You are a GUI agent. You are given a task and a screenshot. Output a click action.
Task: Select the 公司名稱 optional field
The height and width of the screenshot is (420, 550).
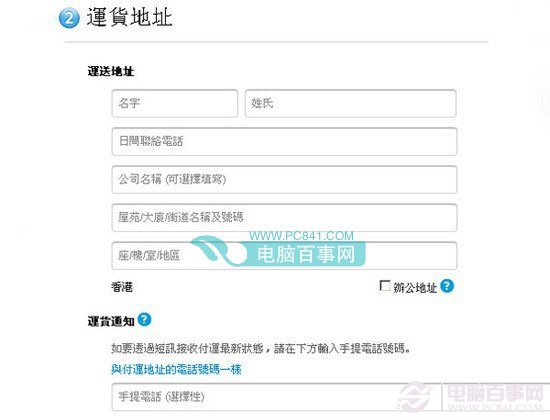pos(284,180)
